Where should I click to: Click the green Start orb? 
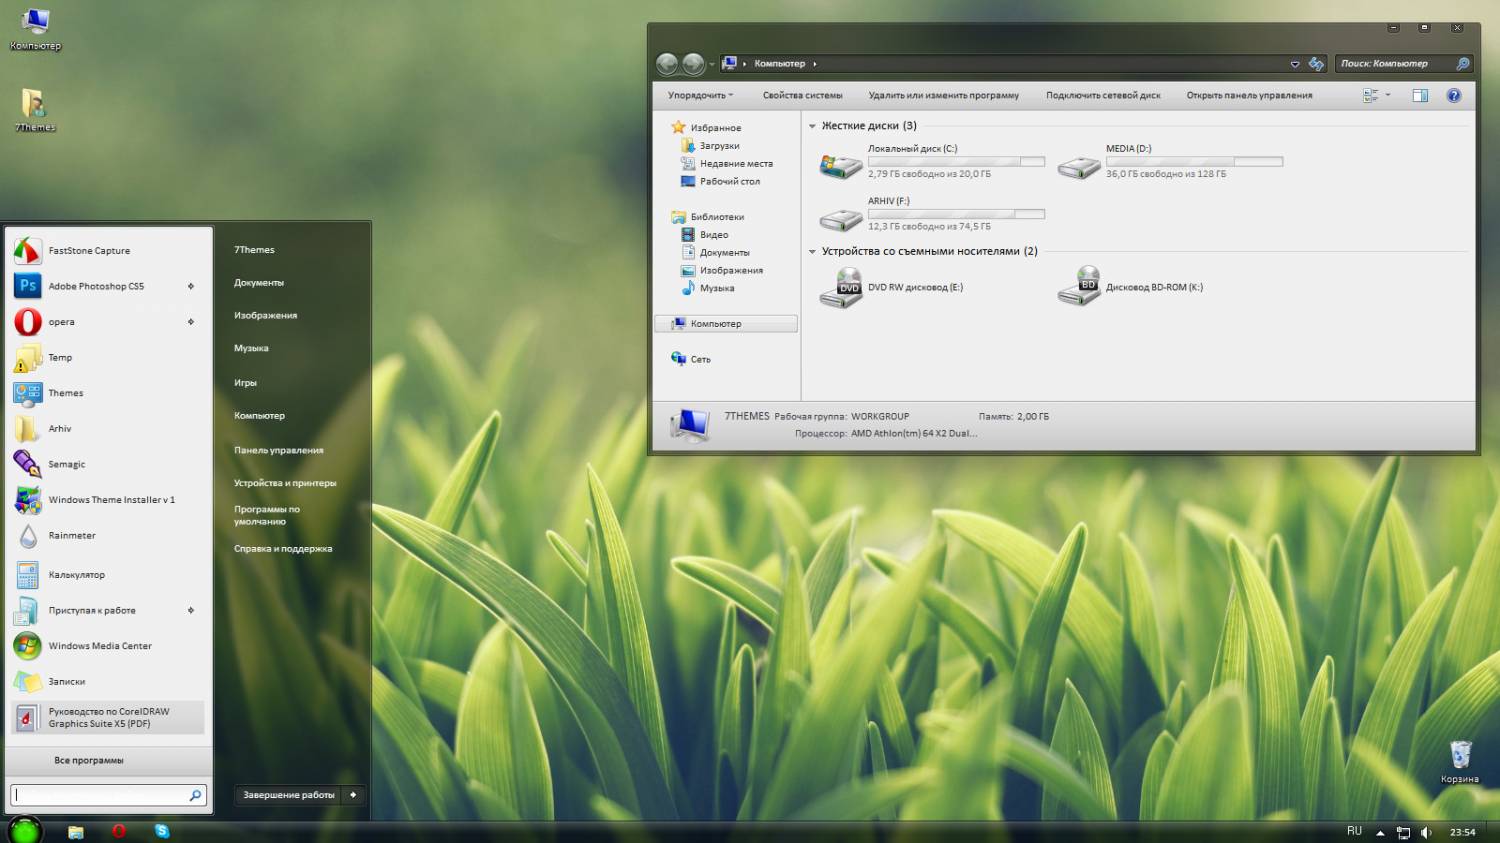(x=26, y=830)
